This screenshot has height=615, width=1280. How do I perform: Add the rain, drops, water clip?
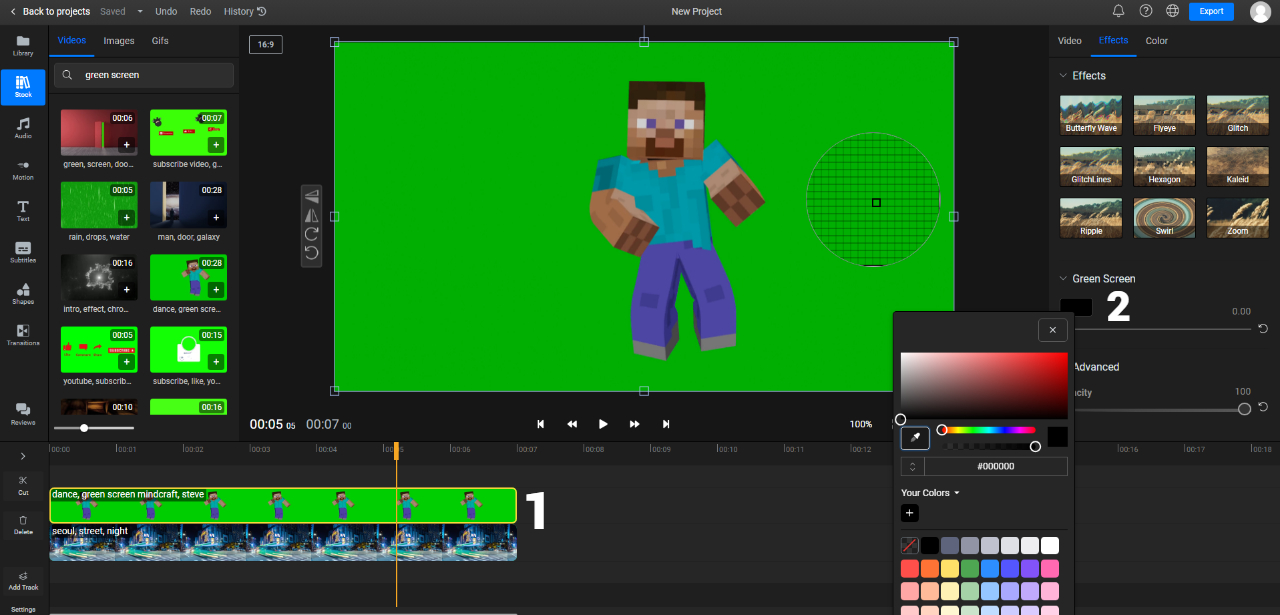(x=126, y=218)
